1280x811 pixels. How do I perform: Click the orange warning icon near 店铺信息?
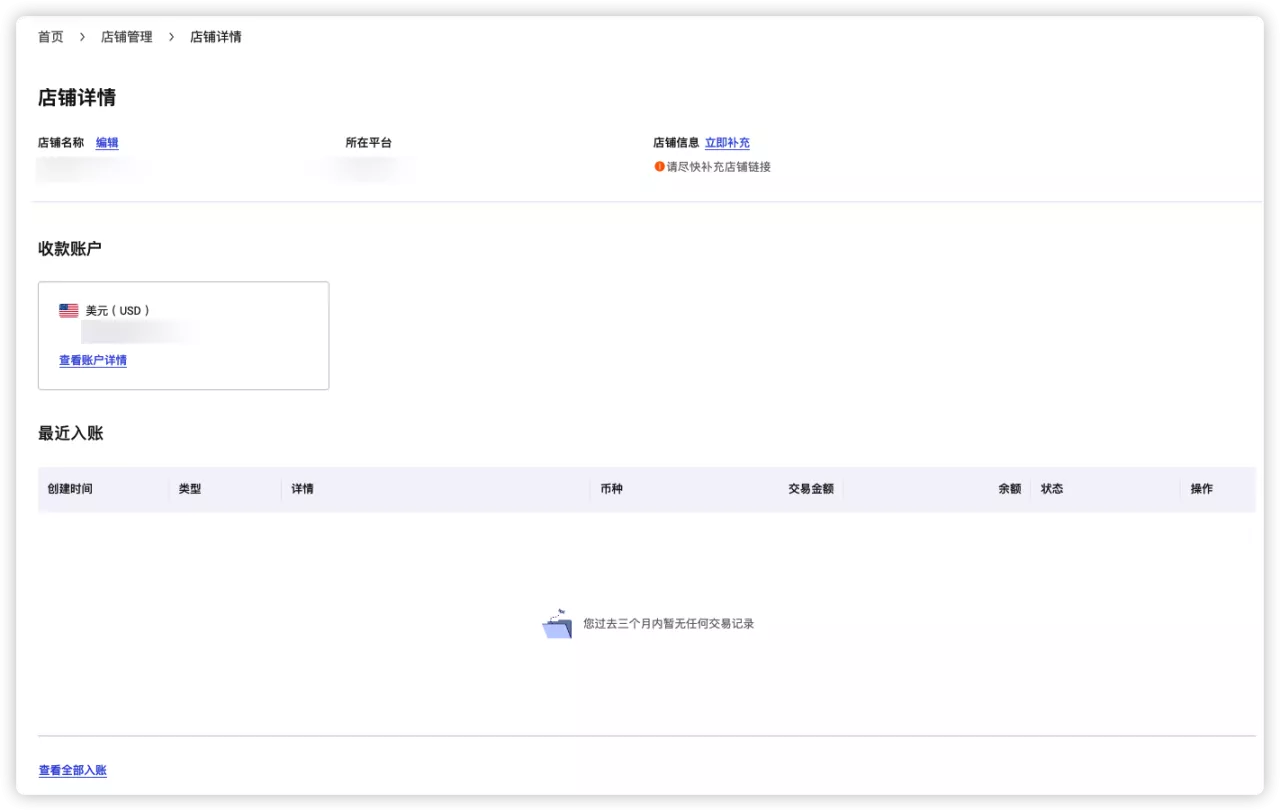(656, 167)
